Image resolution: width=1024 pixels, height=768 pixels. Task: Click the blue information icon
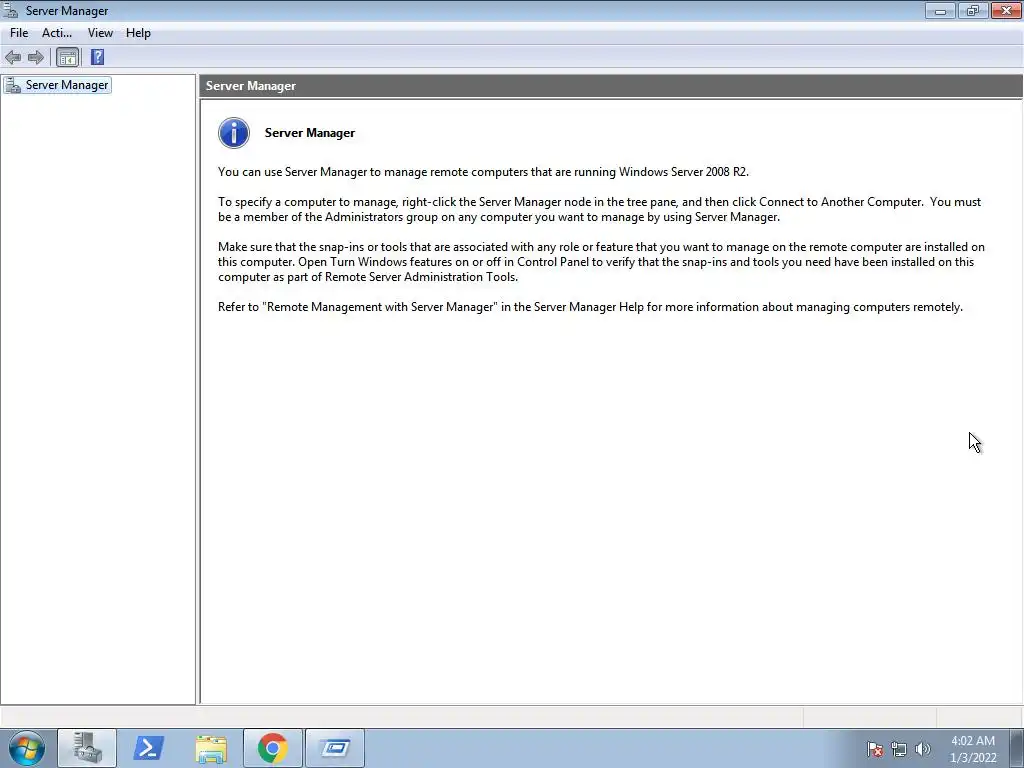point(234,133)
